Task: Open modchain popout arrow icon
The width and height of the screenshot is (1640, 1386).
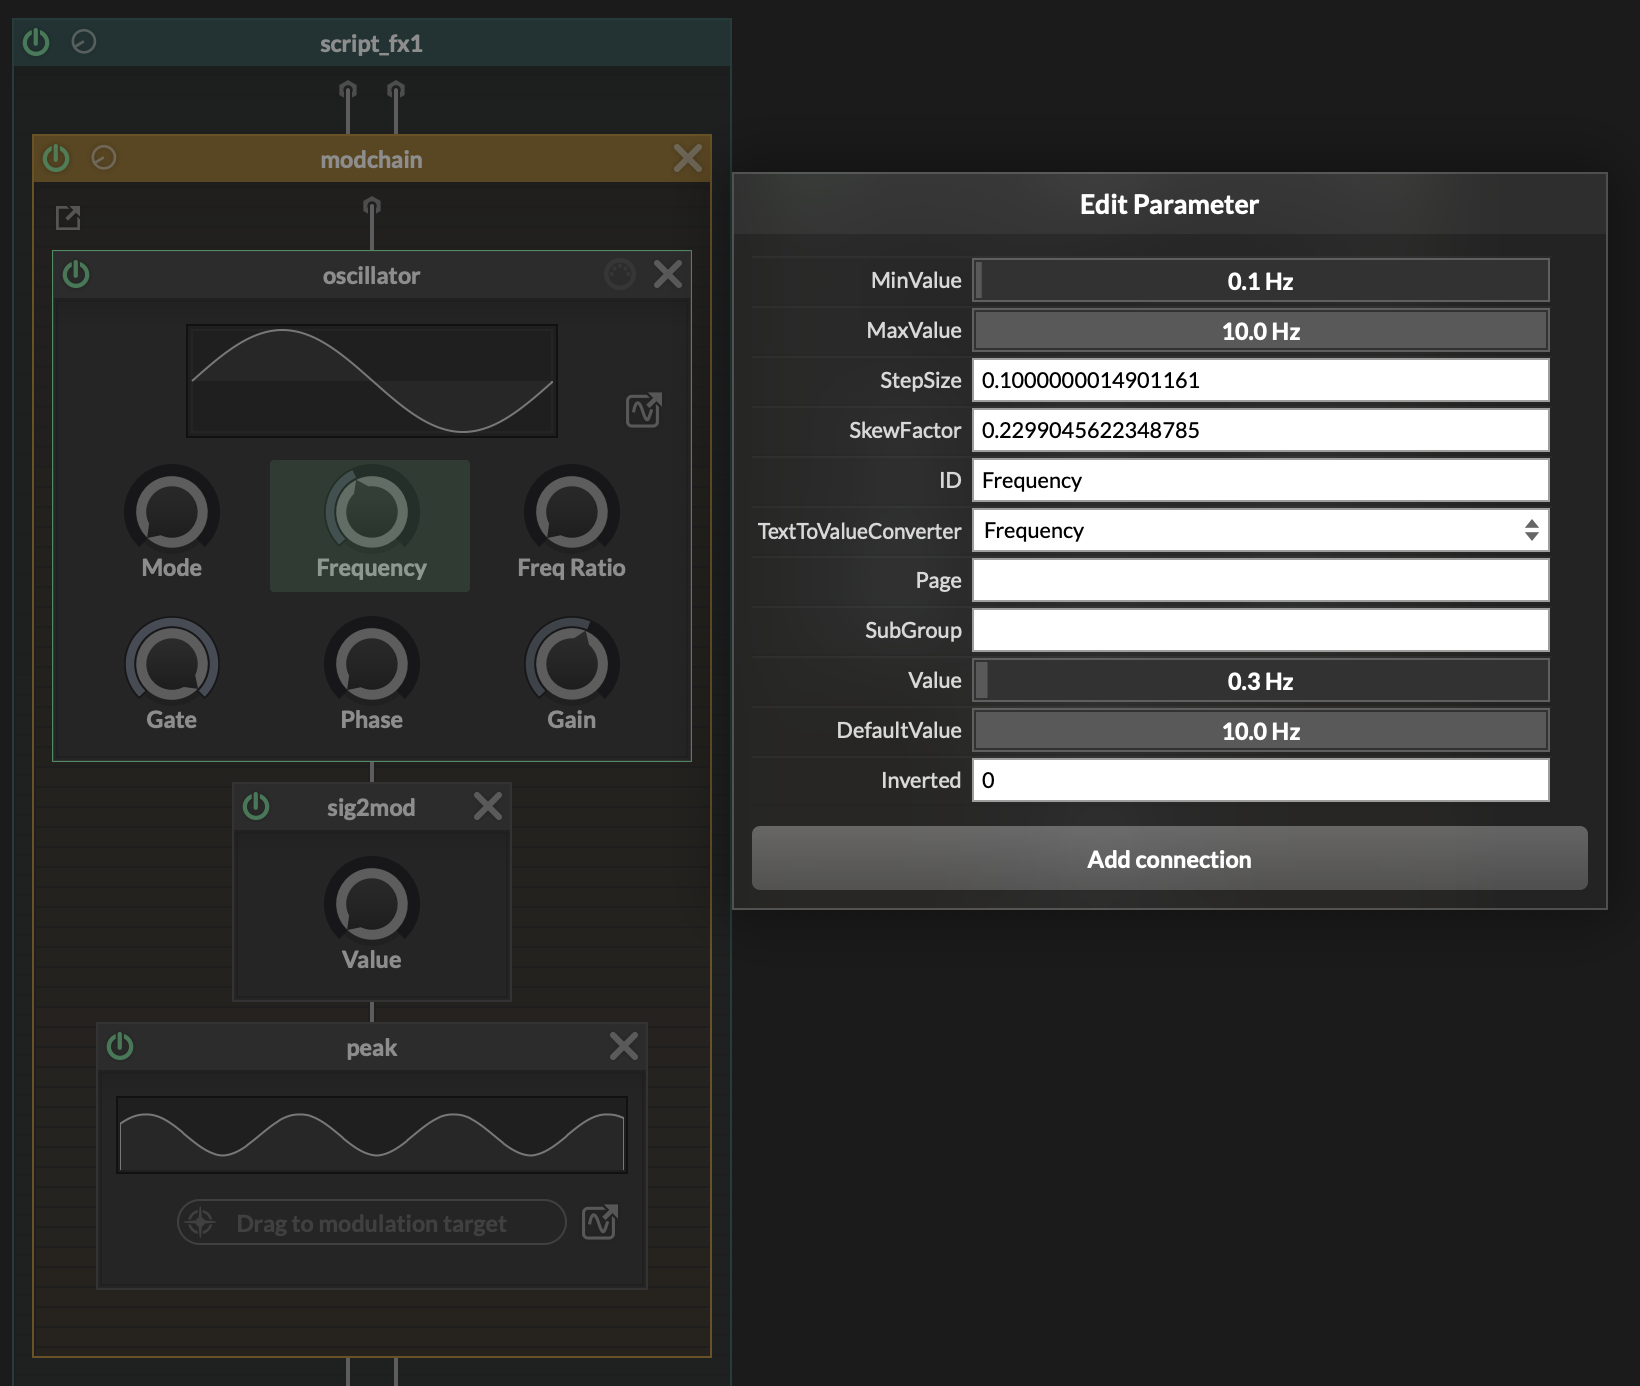Action: 68,217
